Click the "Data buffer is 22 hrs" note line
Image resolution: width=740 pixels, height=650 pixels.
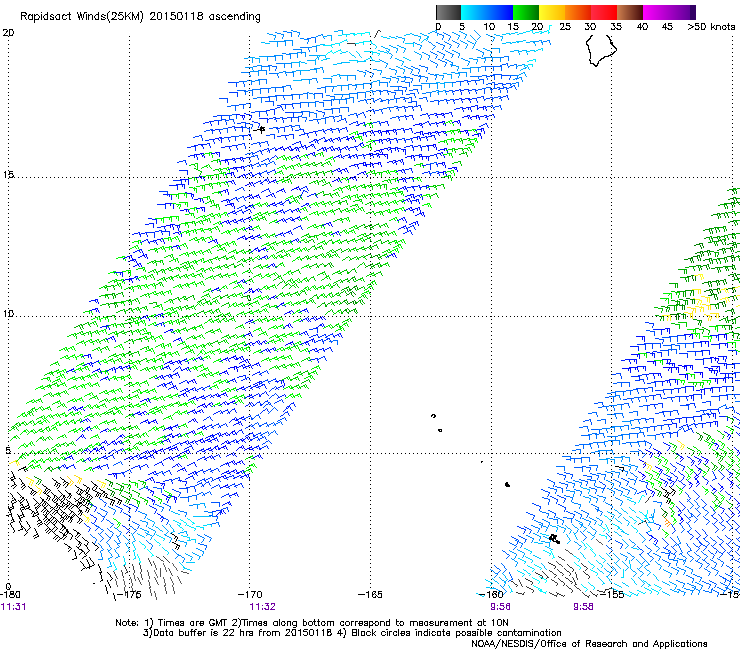352,633
